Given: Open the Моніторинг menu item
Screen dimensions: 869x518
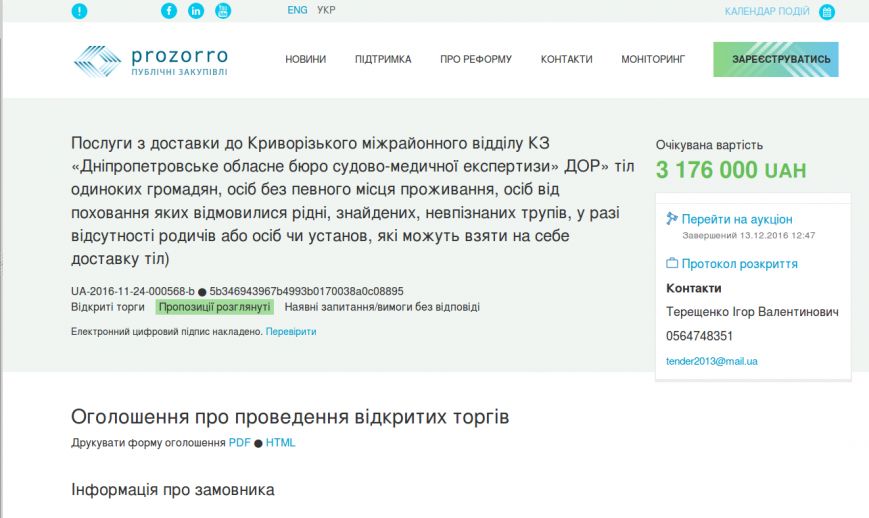Looking at the screenshot, I should (x=653, y=59).
